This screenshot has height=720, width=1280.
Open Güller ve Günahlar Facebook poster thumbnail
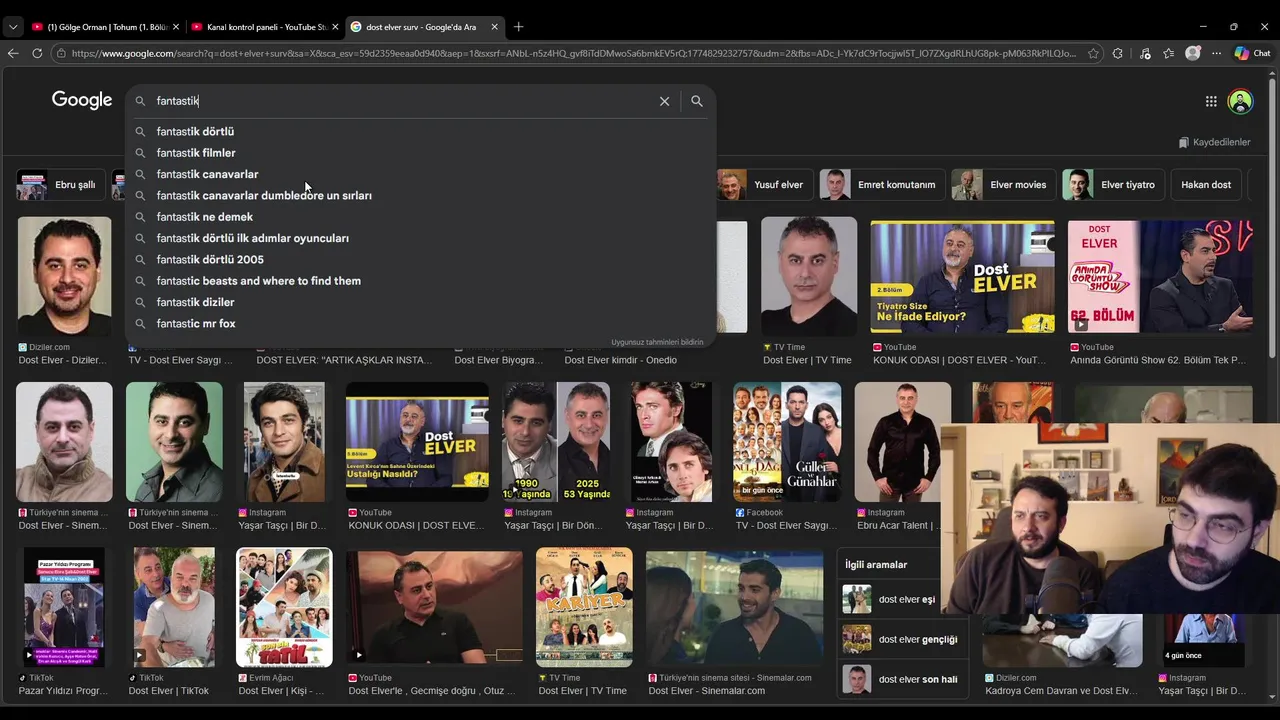tap(787, 442)
